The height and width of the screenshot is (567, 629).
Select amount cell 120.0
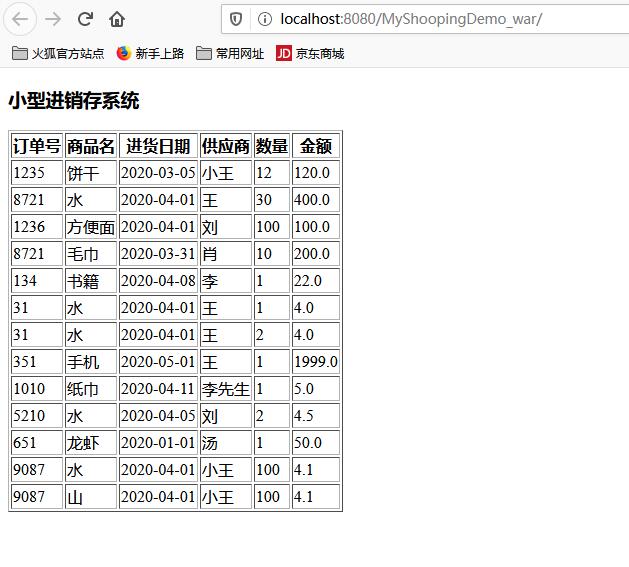[x=316, y=173]
